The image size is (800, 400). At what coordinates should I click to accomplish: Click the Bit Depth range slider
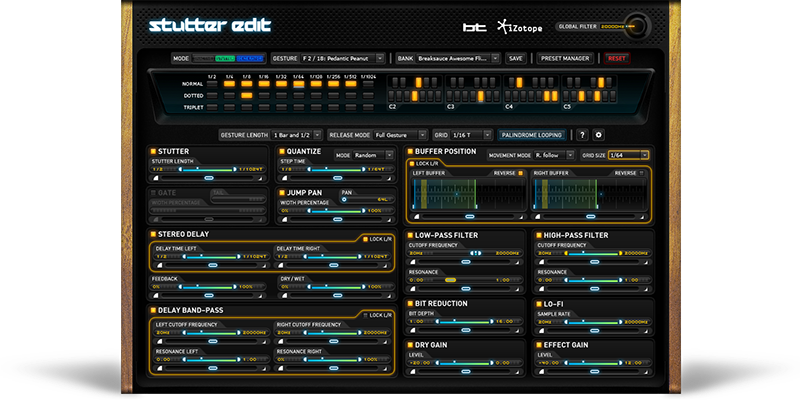point(465,321)
